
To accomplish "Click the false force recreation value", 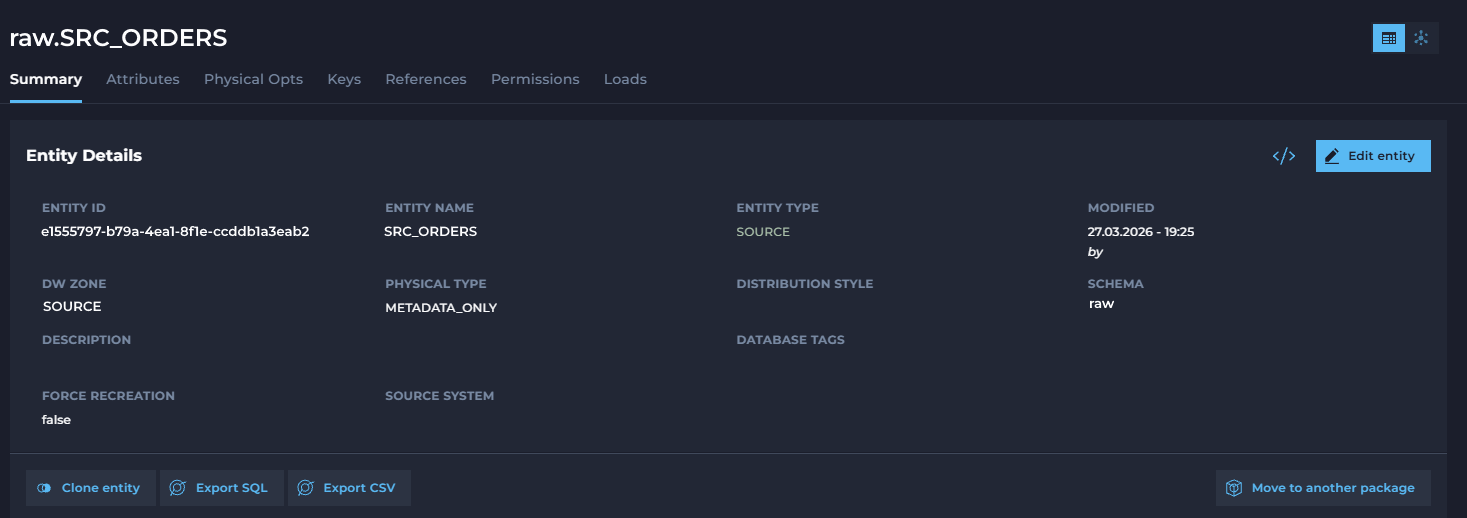I will pyautogui.click(x=56, y=419).
